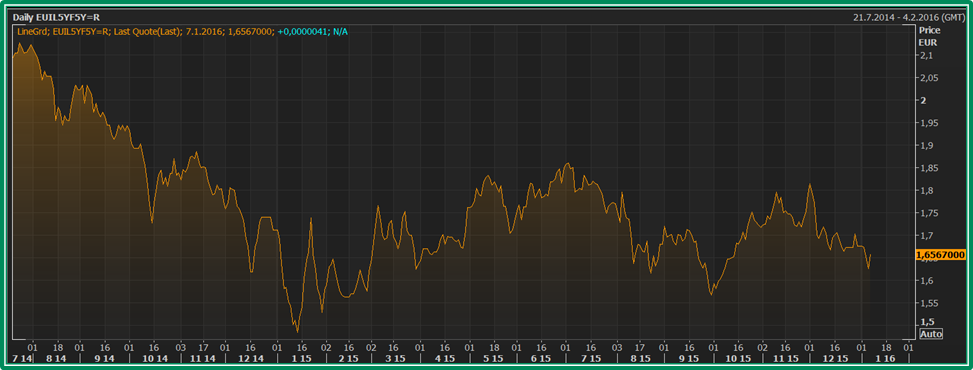Click the 12 15 month label on the timeline
This screenshot has width=973, height=370.
835,359
